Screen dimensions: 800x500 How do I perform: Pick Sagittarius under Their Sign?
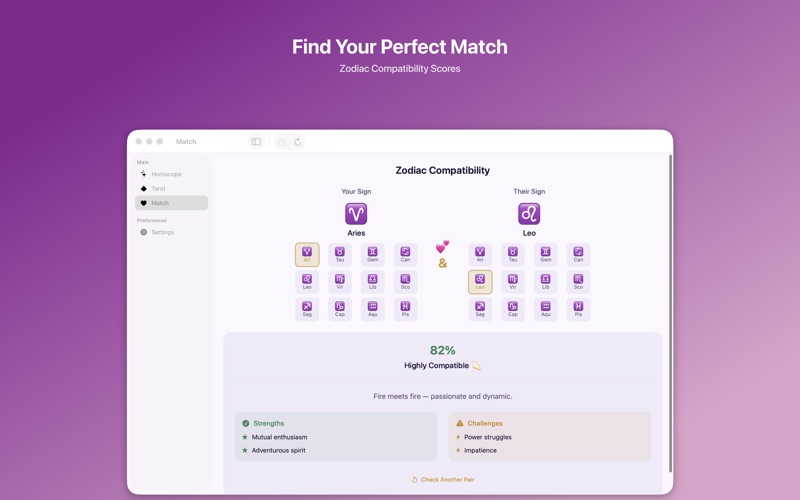click(480, 309)
